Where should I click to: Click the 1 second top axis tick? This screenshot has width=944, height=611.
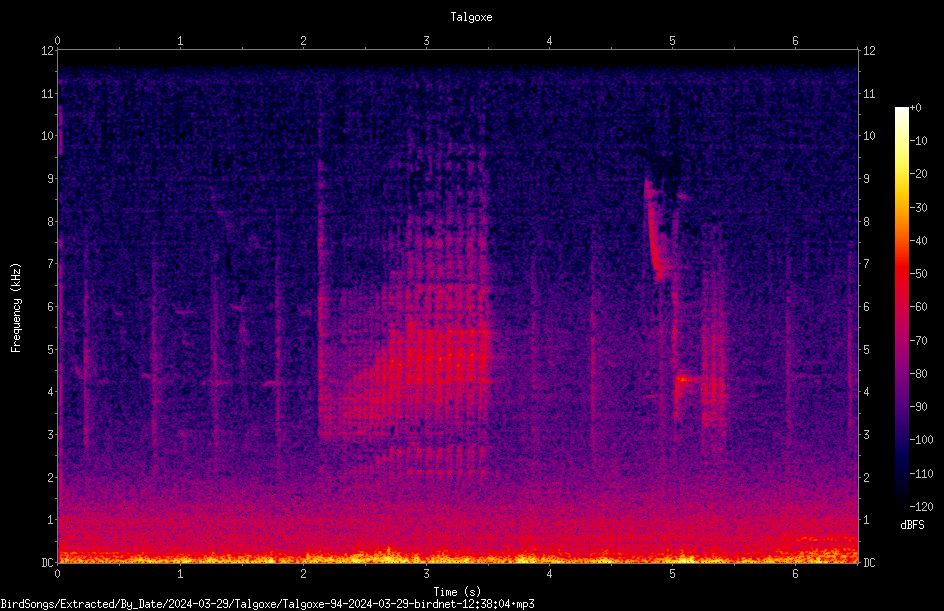coord(180,41)
